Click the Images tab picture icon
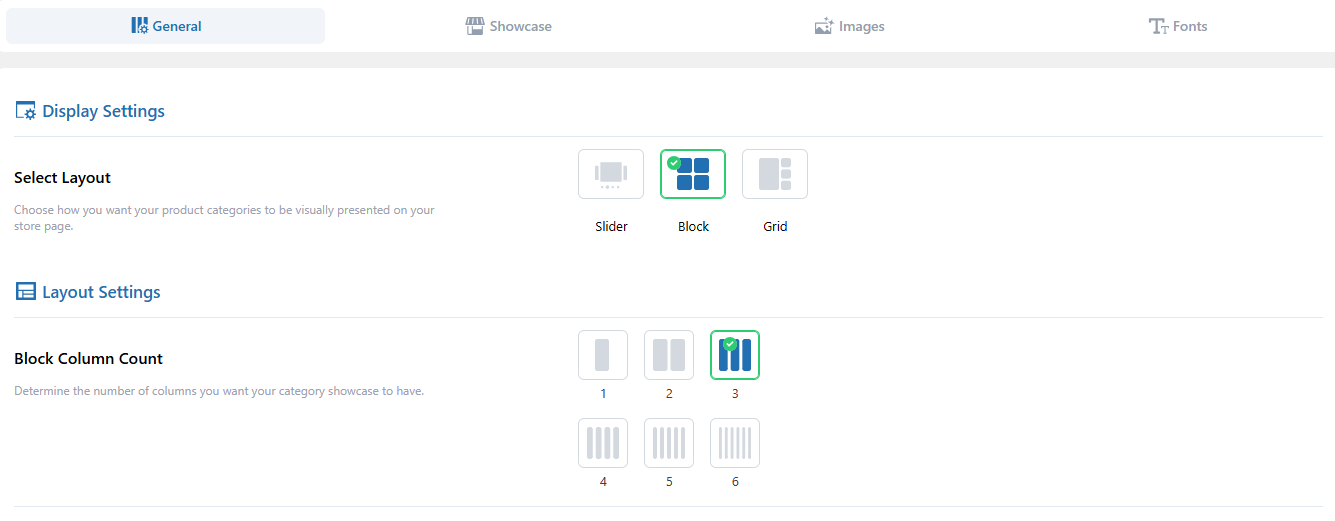Viewport: 1335px width, 521px height. (824, 26)
